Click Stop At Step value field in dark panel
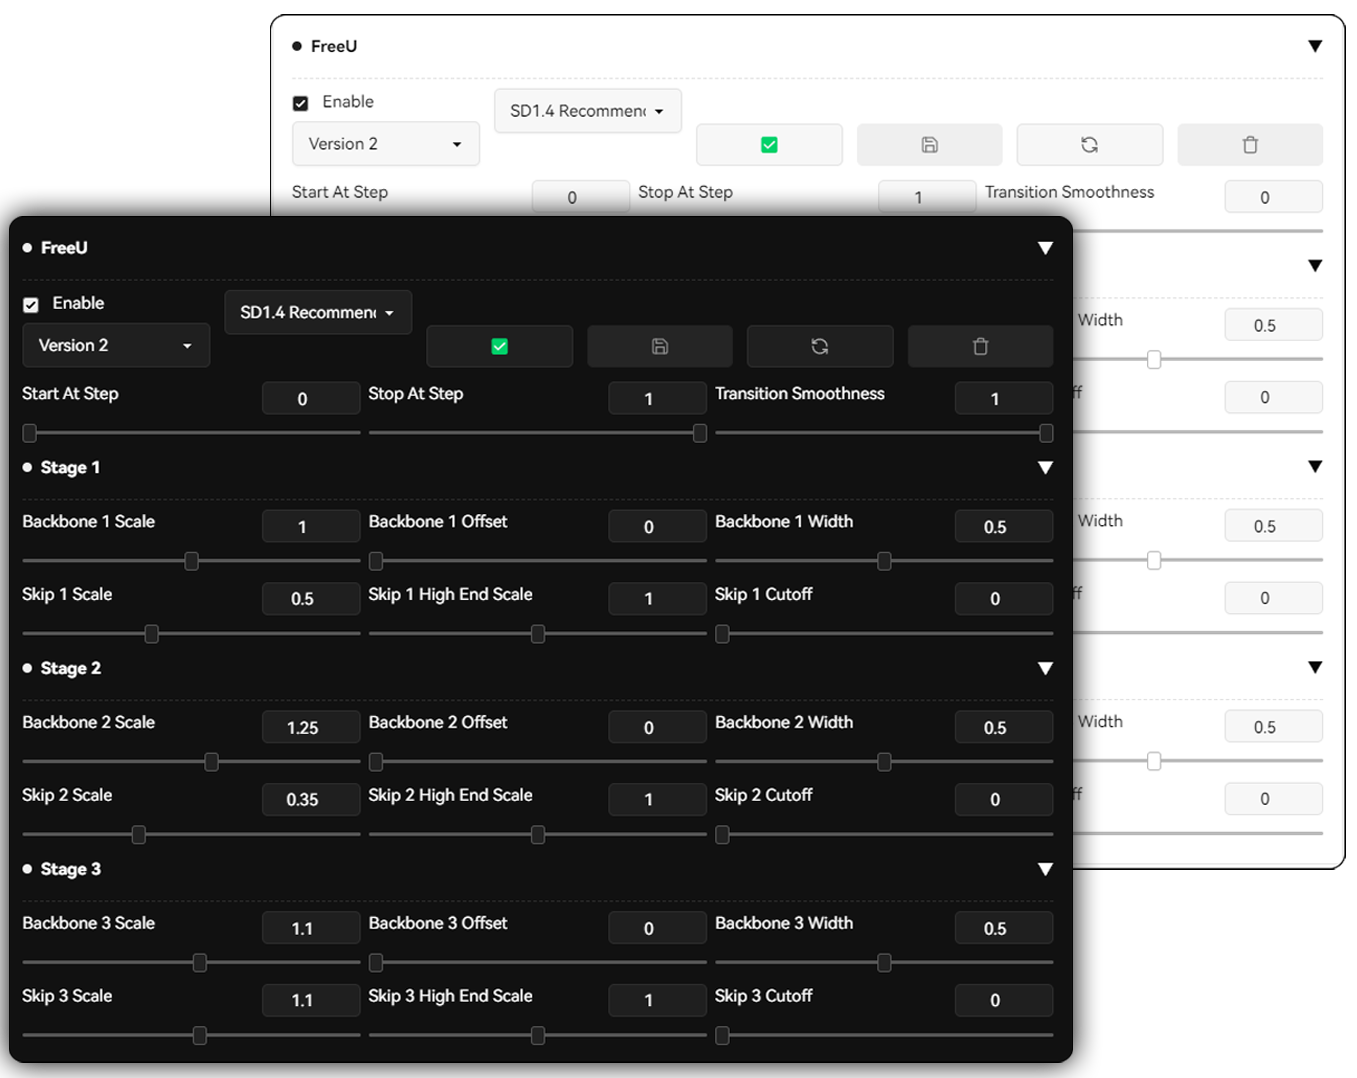This screenshot has height=1078, width=1357. coord(657,398)
